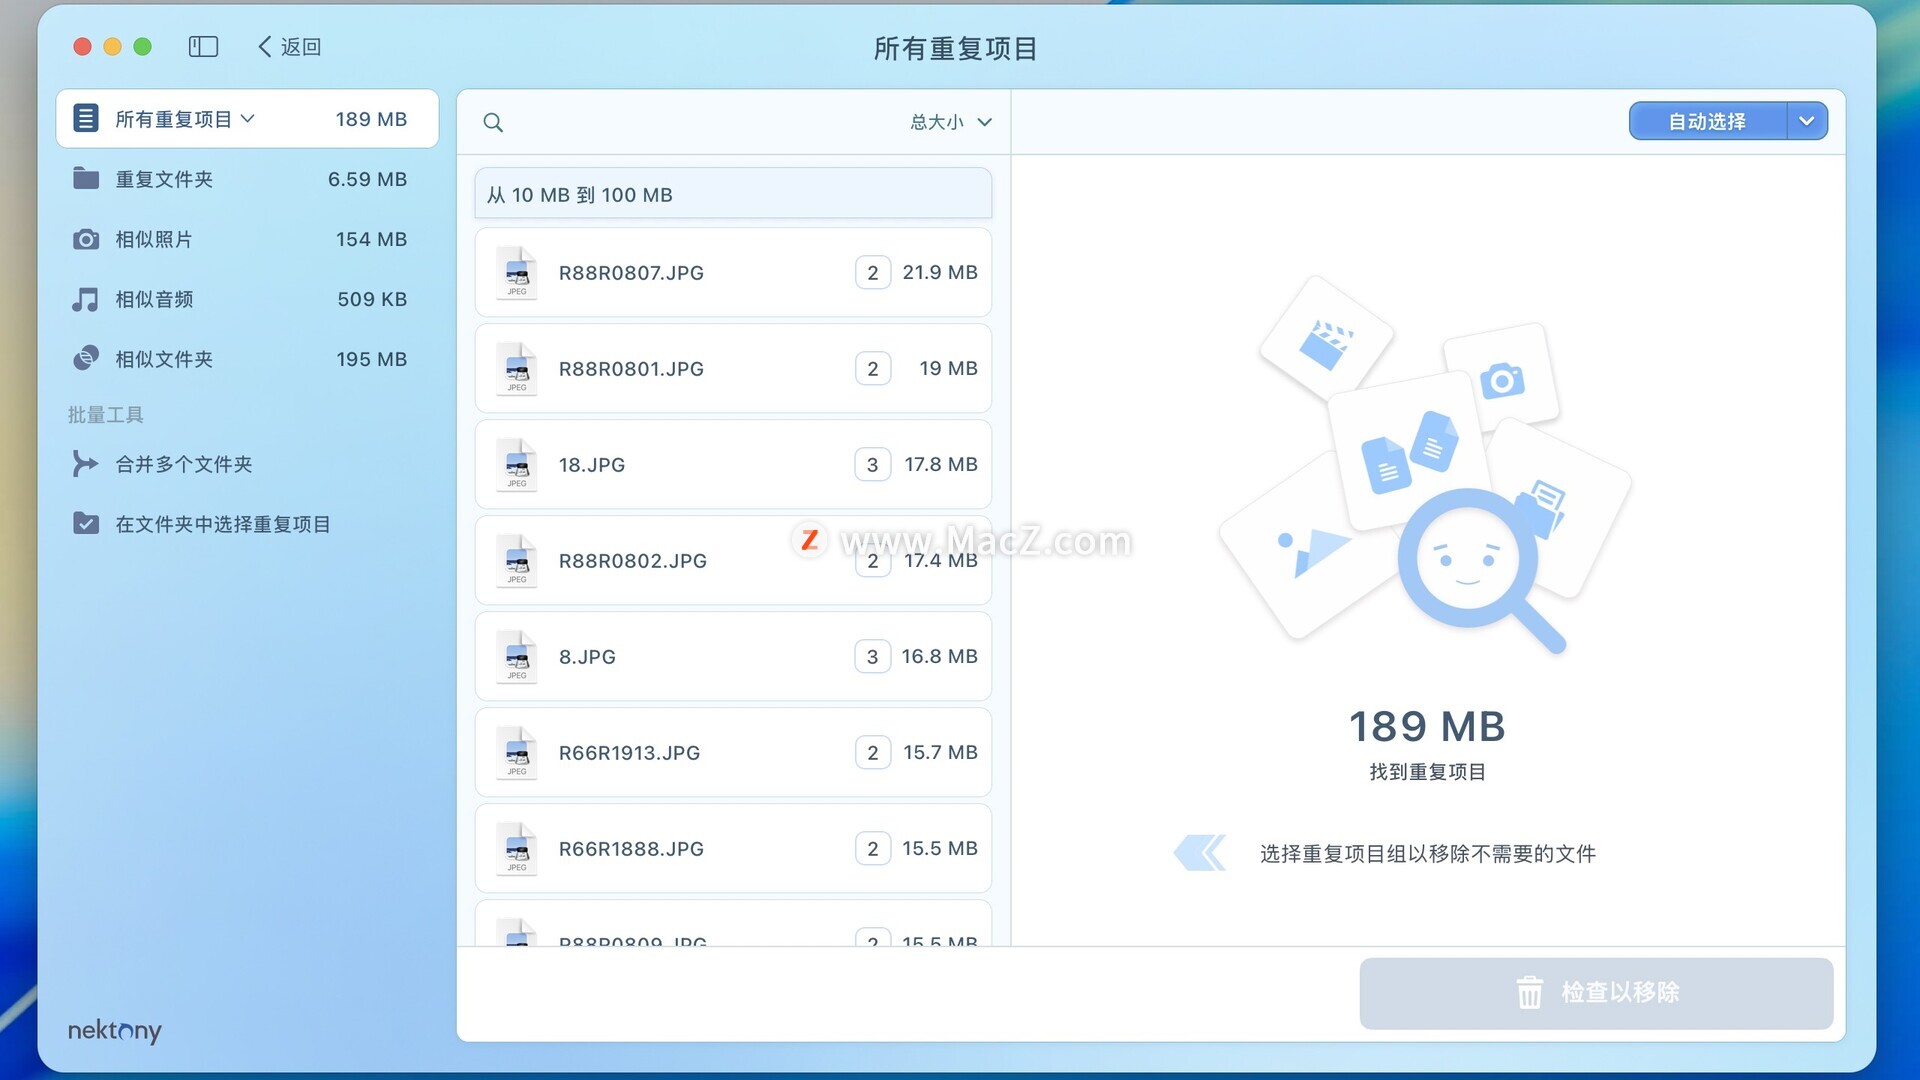Viewport: 1920px width, 1080px height.
Task: Go back with 返回 button
Action: tap(290, 47)
